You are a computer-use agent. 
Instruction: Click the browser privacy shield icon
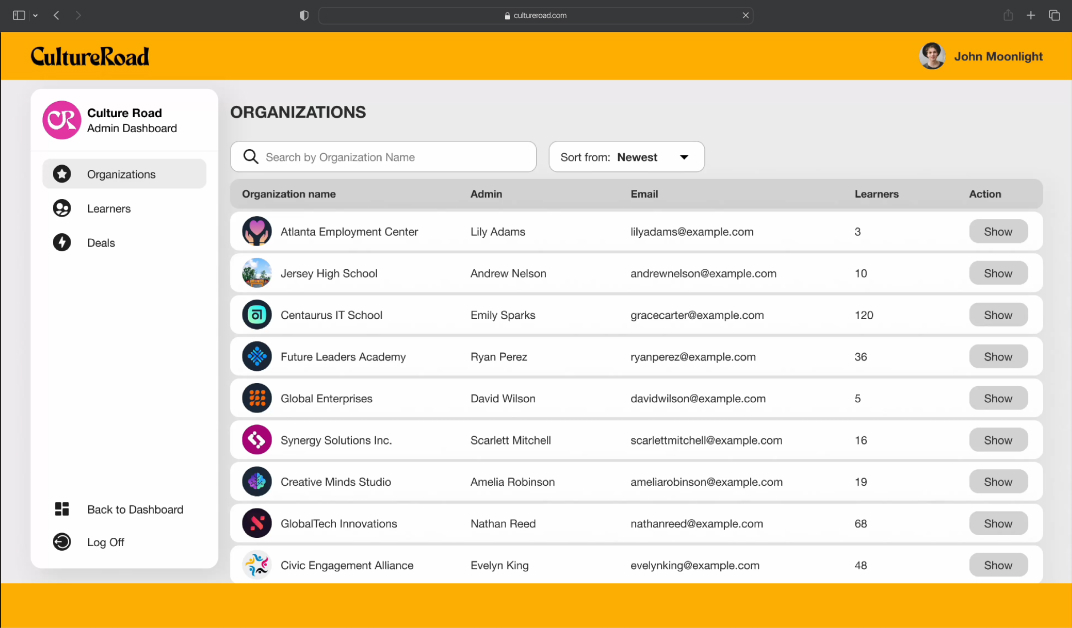point(304,15)
